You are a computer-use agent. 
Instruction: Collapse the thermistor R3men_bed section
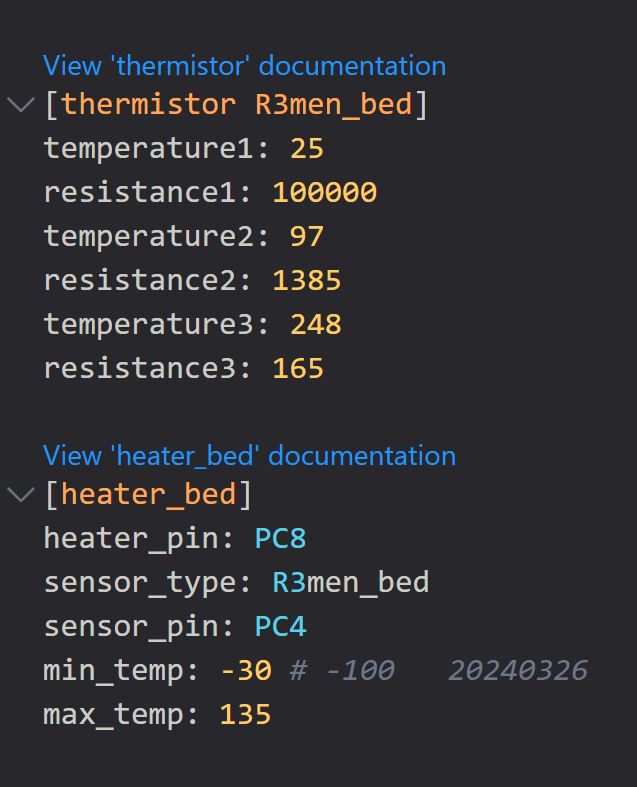[x=20, y=105]
